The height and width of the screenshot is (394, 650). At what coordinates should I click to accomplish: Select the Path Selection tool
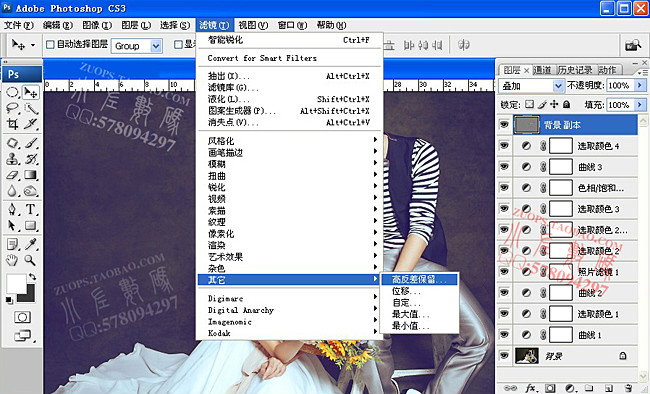12,226
